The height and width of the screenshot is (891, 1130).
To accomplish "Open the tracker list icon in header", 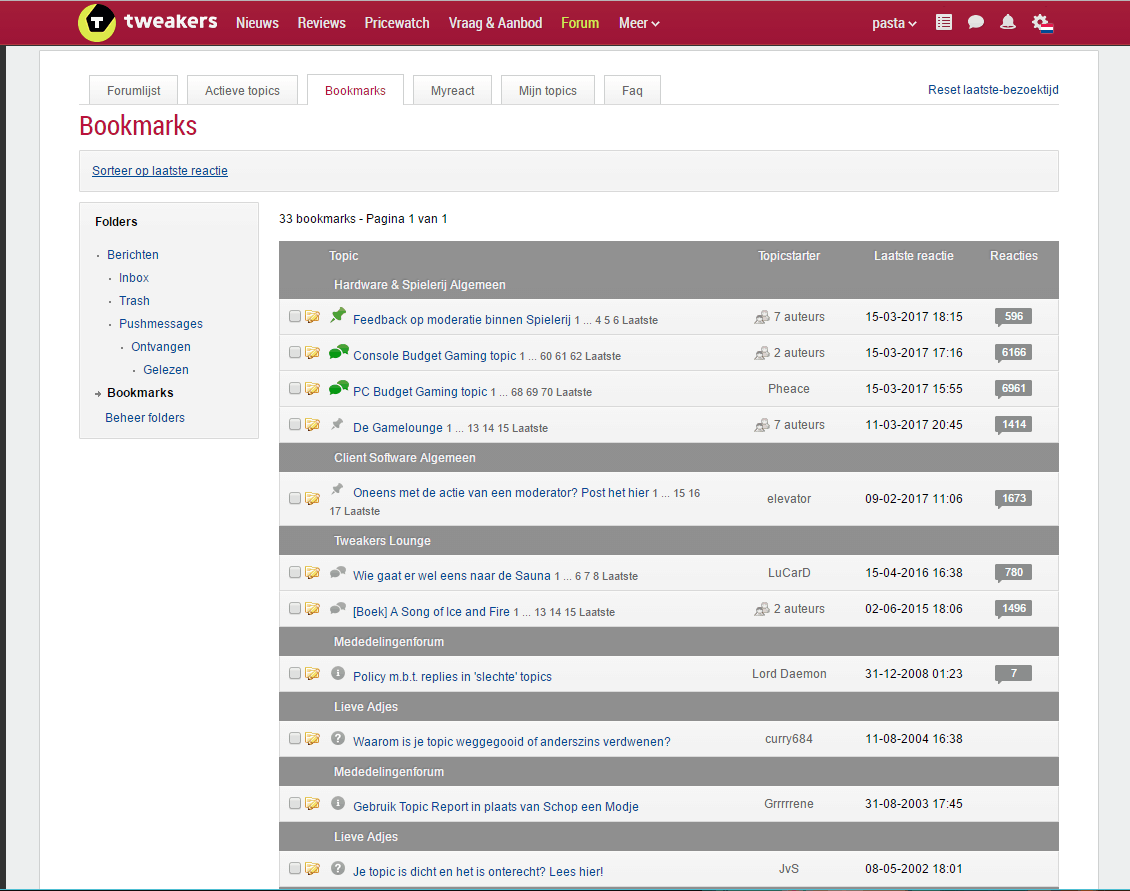I will pyautogui.click(x=943, y=22).
